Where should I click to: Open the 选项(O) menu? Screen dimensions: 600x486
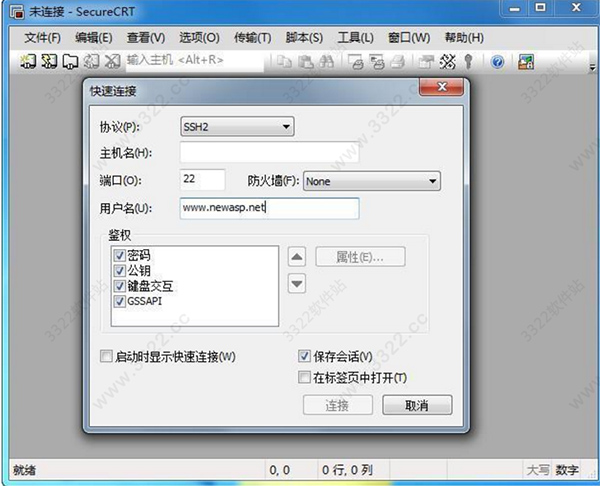click(x=199, y=38)
